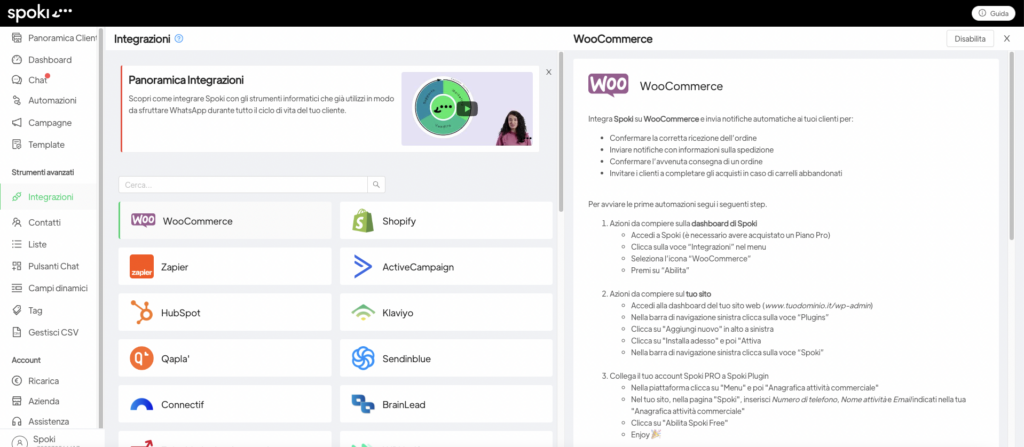The width and height of the screenshot is (1024, 447).
Task: Open the HubSpot integration card
Action: [x=225, y=313]
